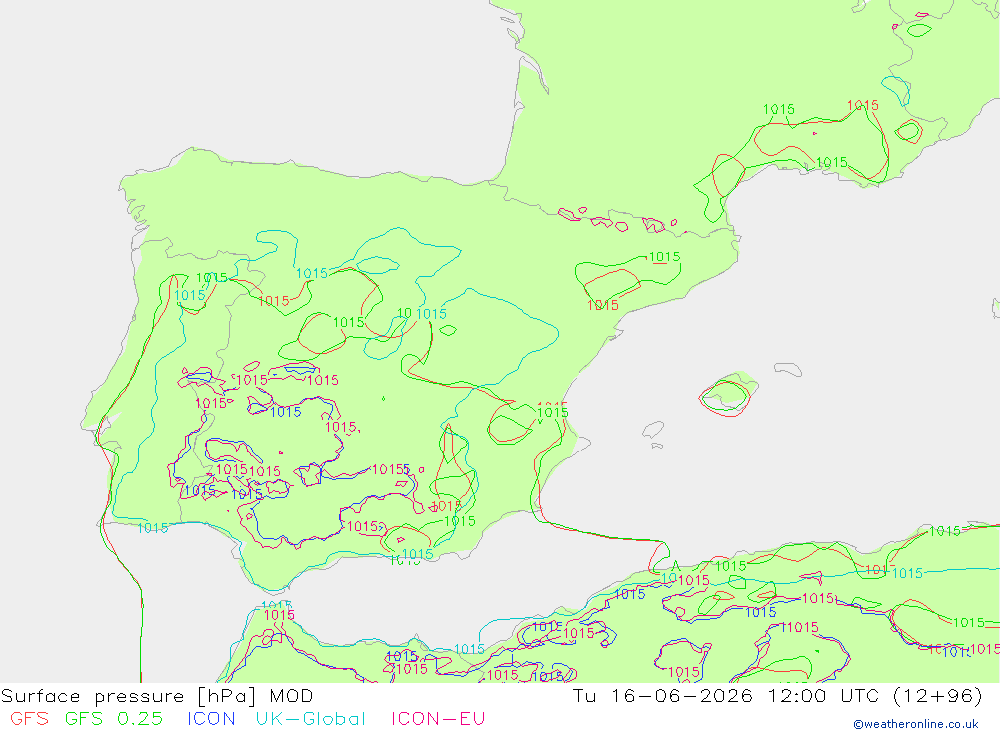Click the red GFS legend label
This screenshot has width=1000, height=733.
pyautogui.click(x=29, y=718)
